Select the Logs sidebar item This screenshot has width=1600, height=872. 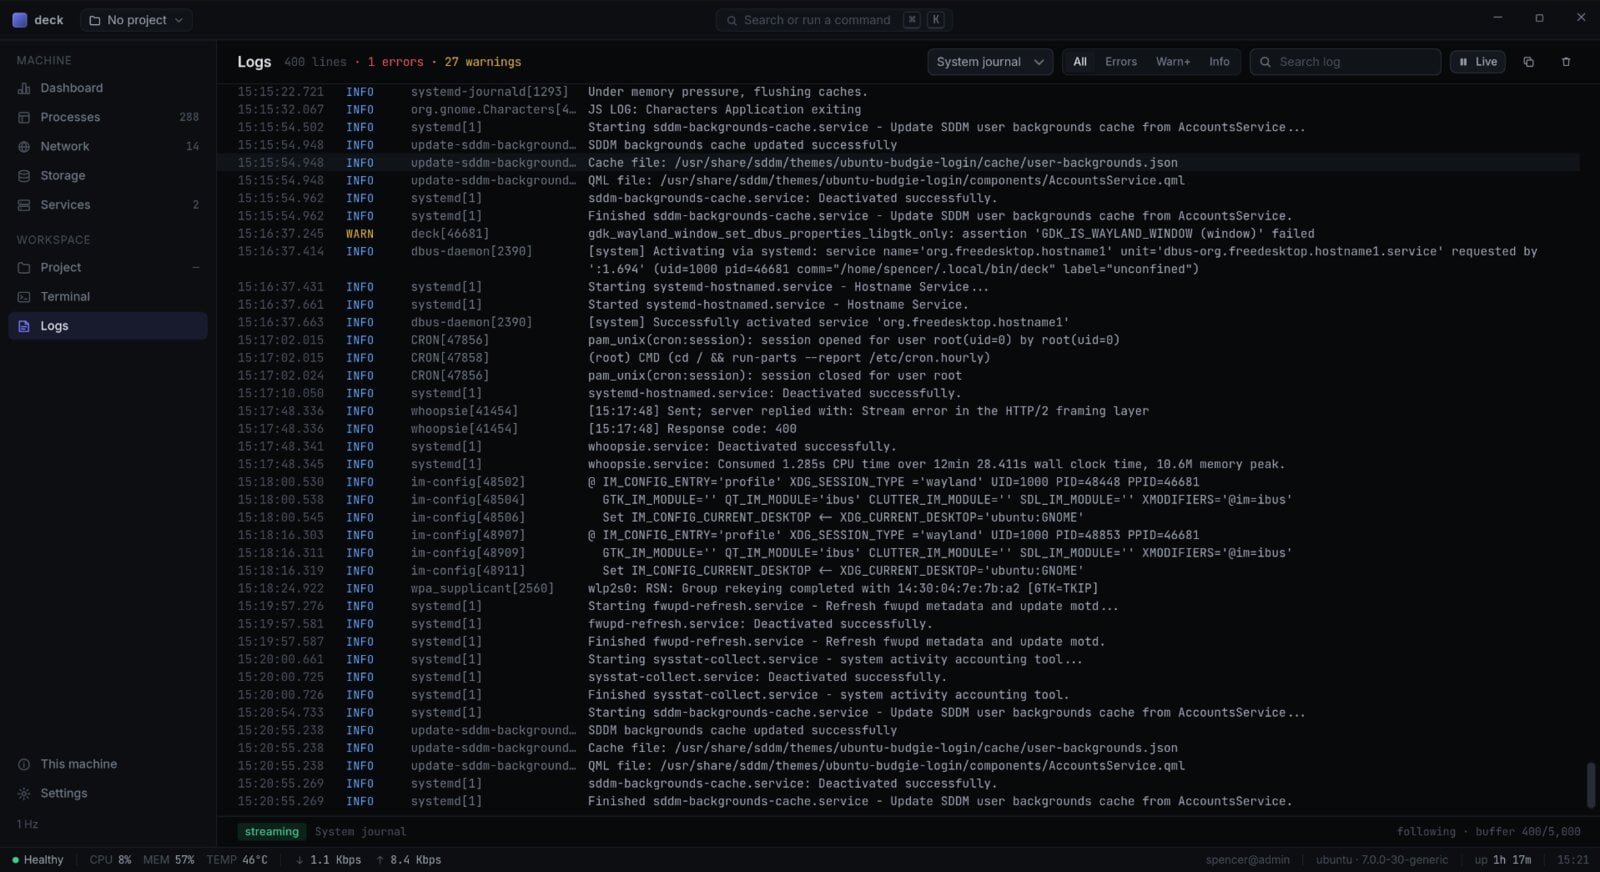coord(108,326)
